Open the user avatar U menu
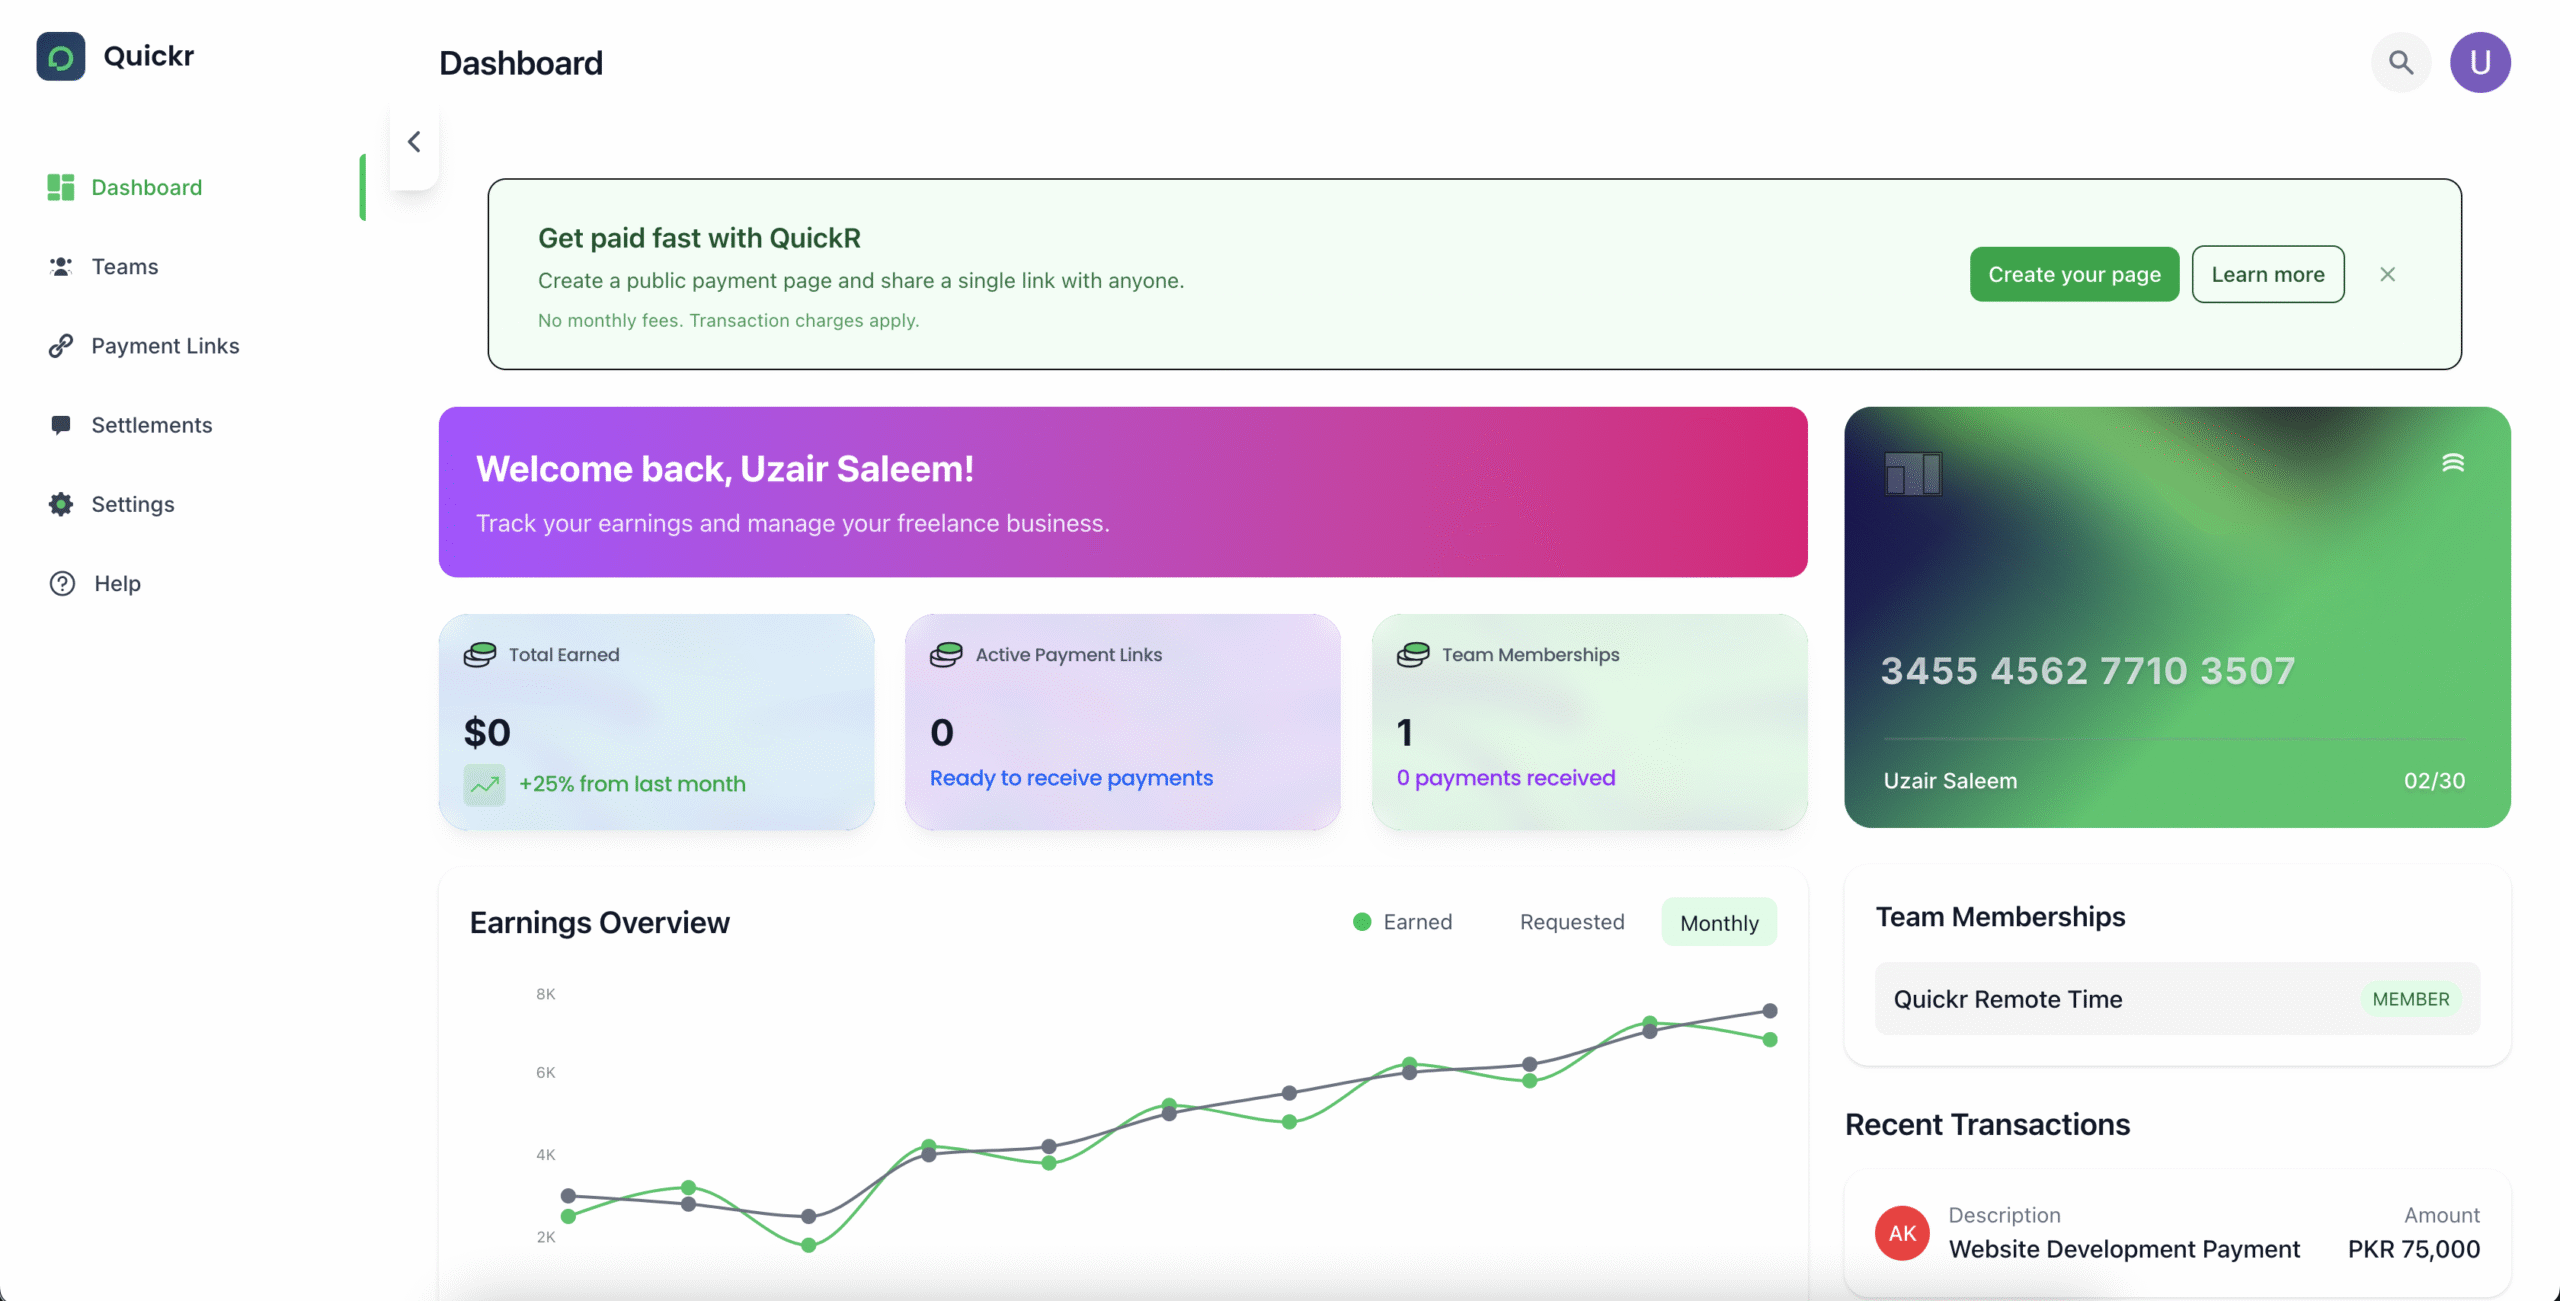Screen dimensions: 2560x1301 (2480, 62)
